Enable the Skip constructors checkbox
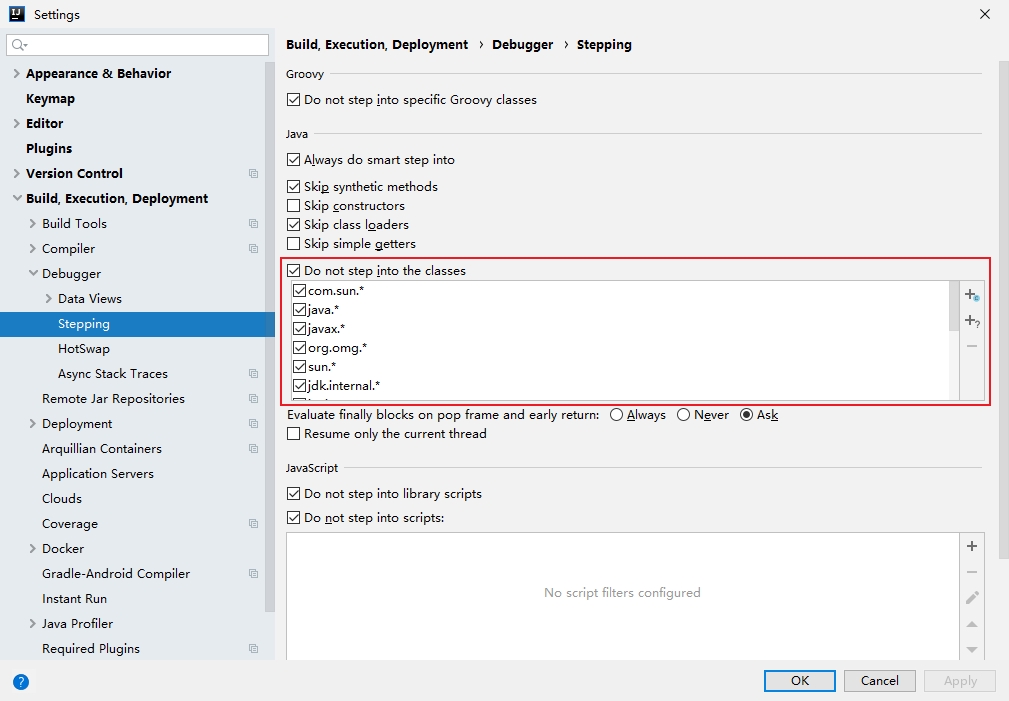This screenshot has width=1009, height=701. click(x=294, y=206)
